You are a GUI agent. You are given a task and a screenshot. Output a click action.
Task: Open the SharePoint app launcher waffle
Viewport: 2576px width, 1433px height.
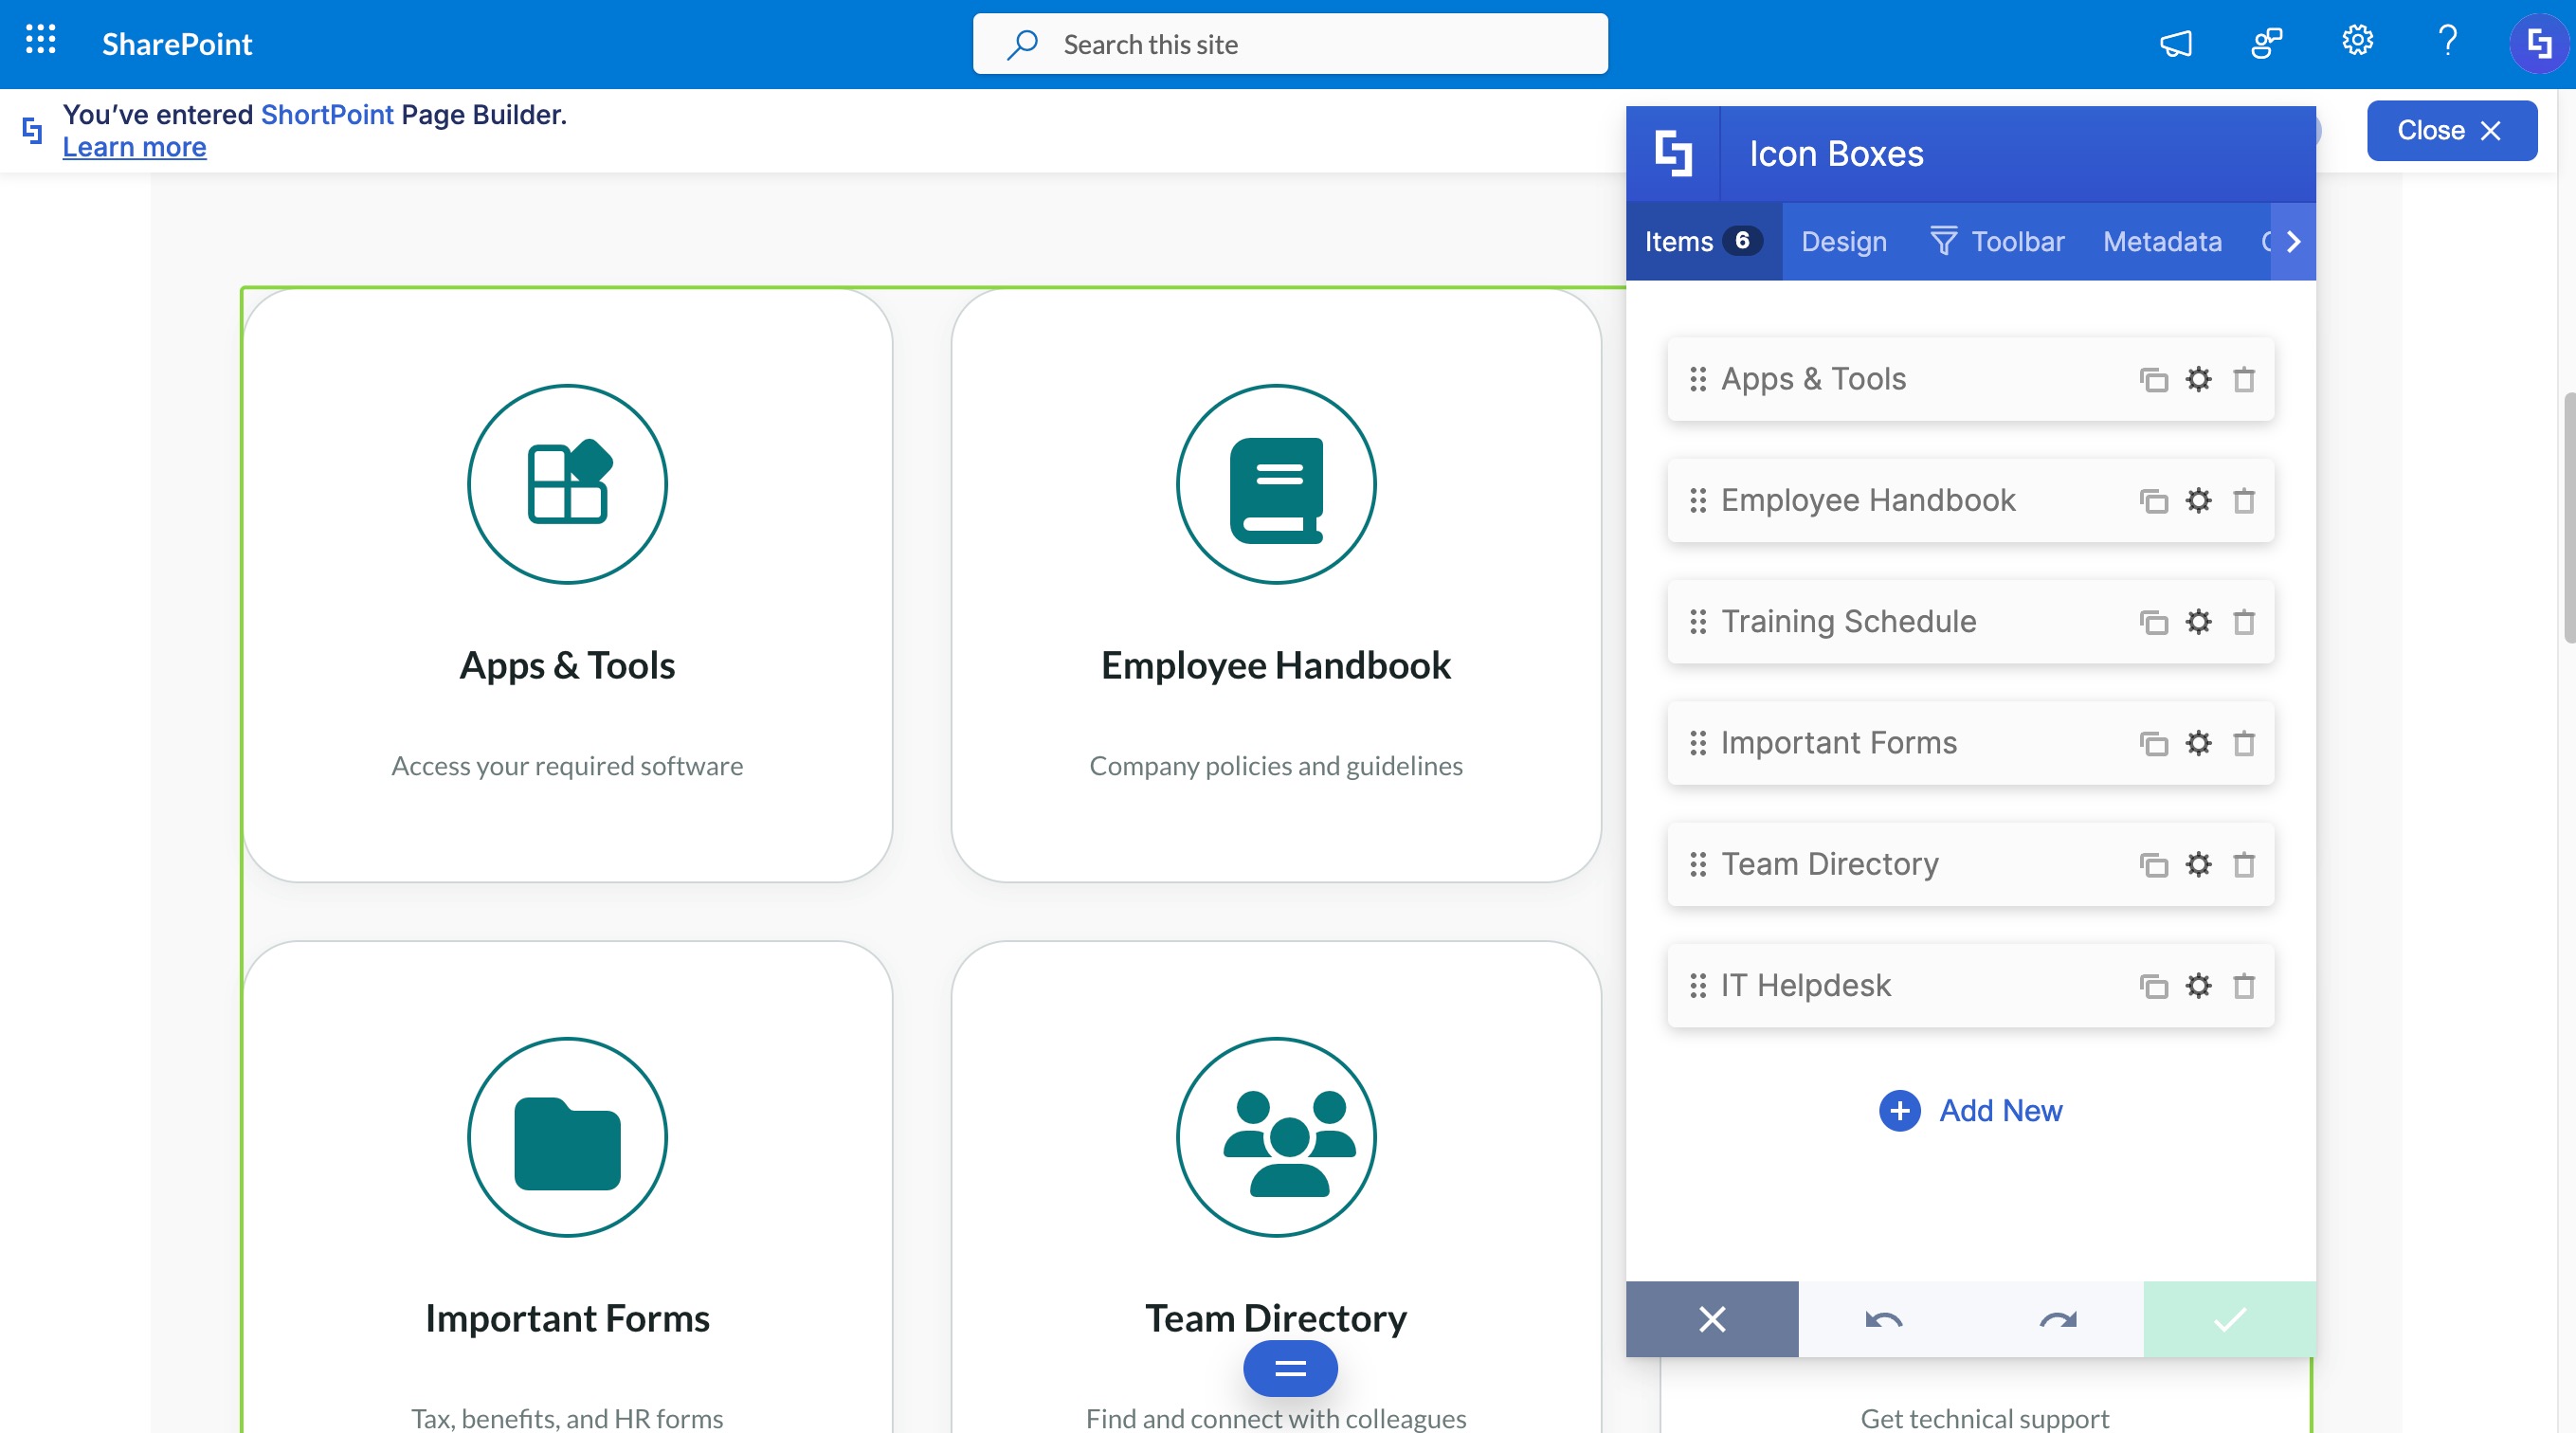(41, 41)
